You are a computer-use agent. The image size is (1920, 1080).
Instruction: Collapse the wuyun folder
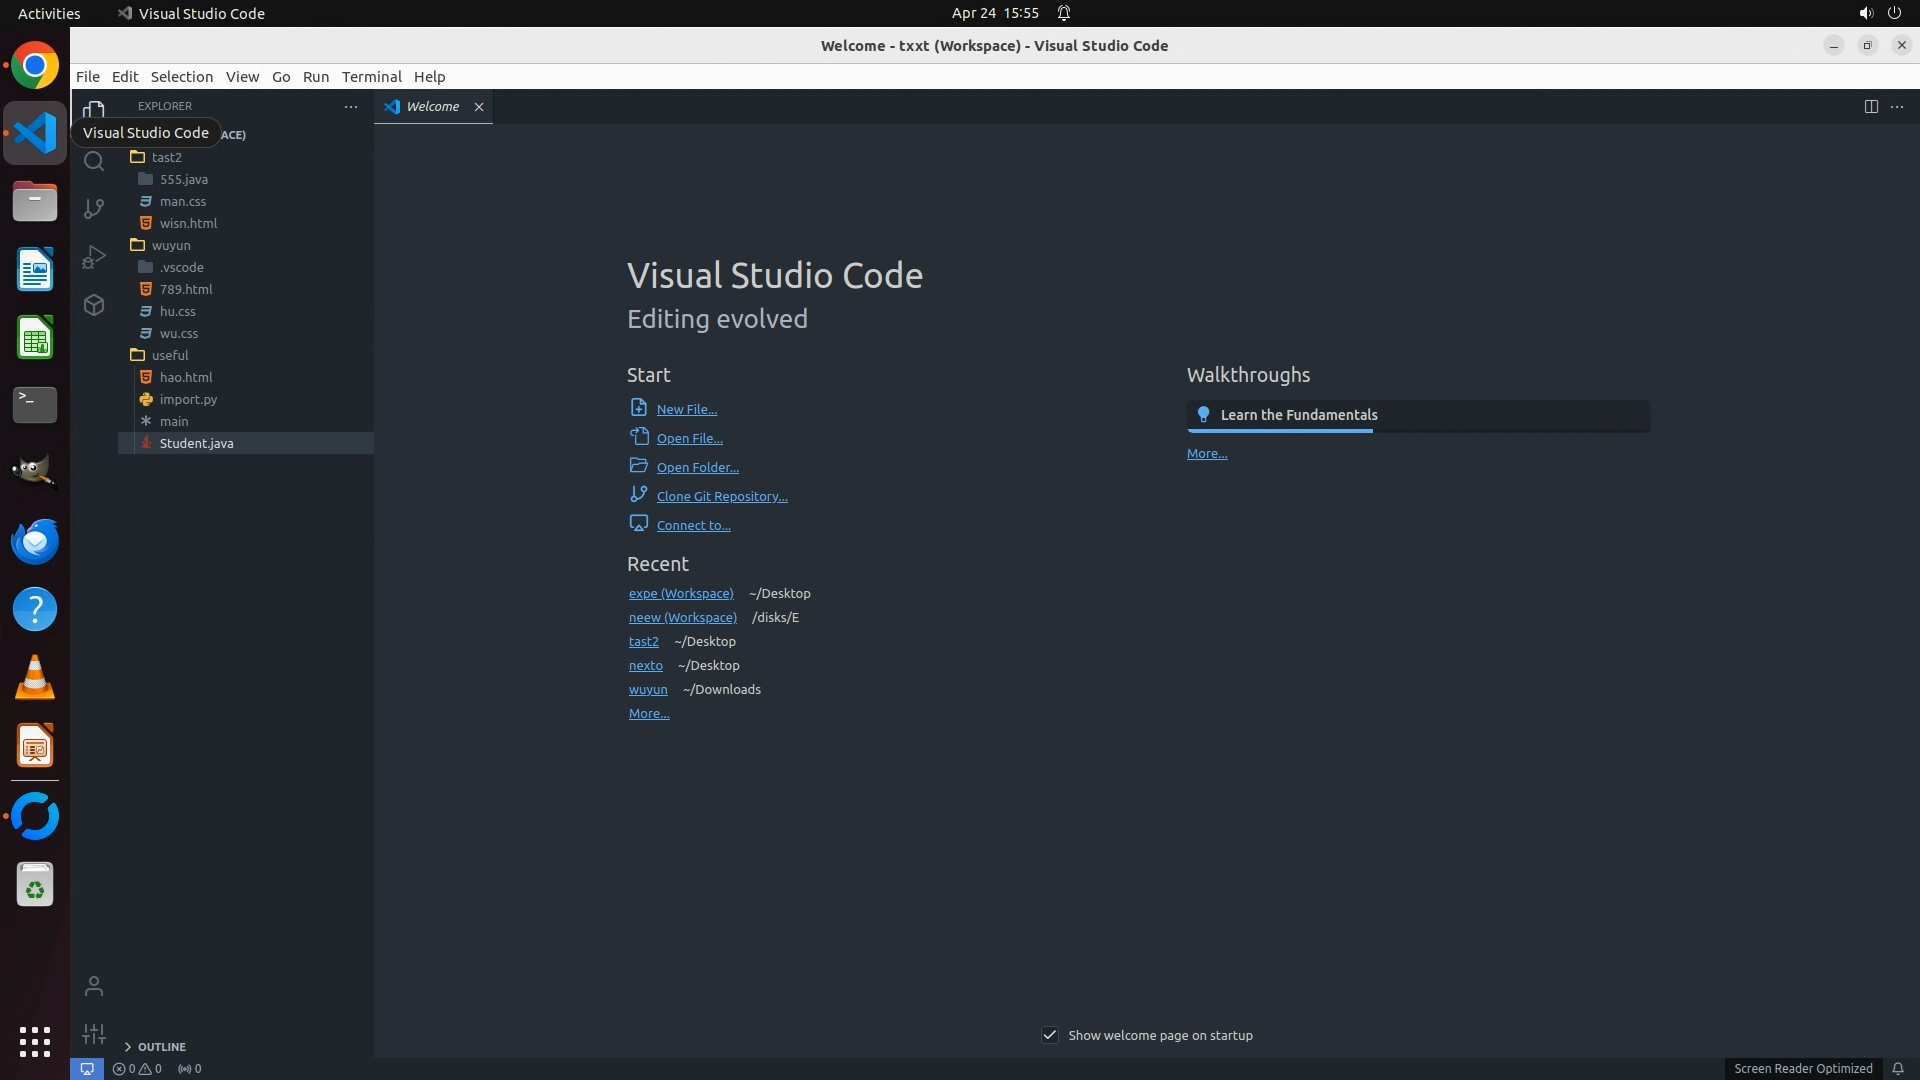pos(170,245)
